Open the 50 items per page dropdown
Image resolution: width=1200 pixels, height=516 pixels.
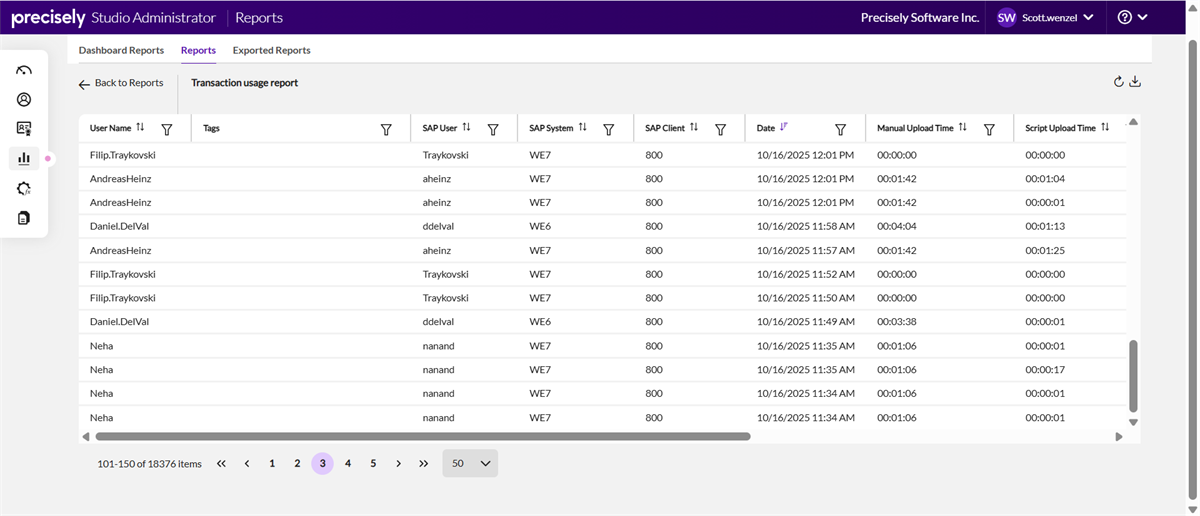[470, 463]
